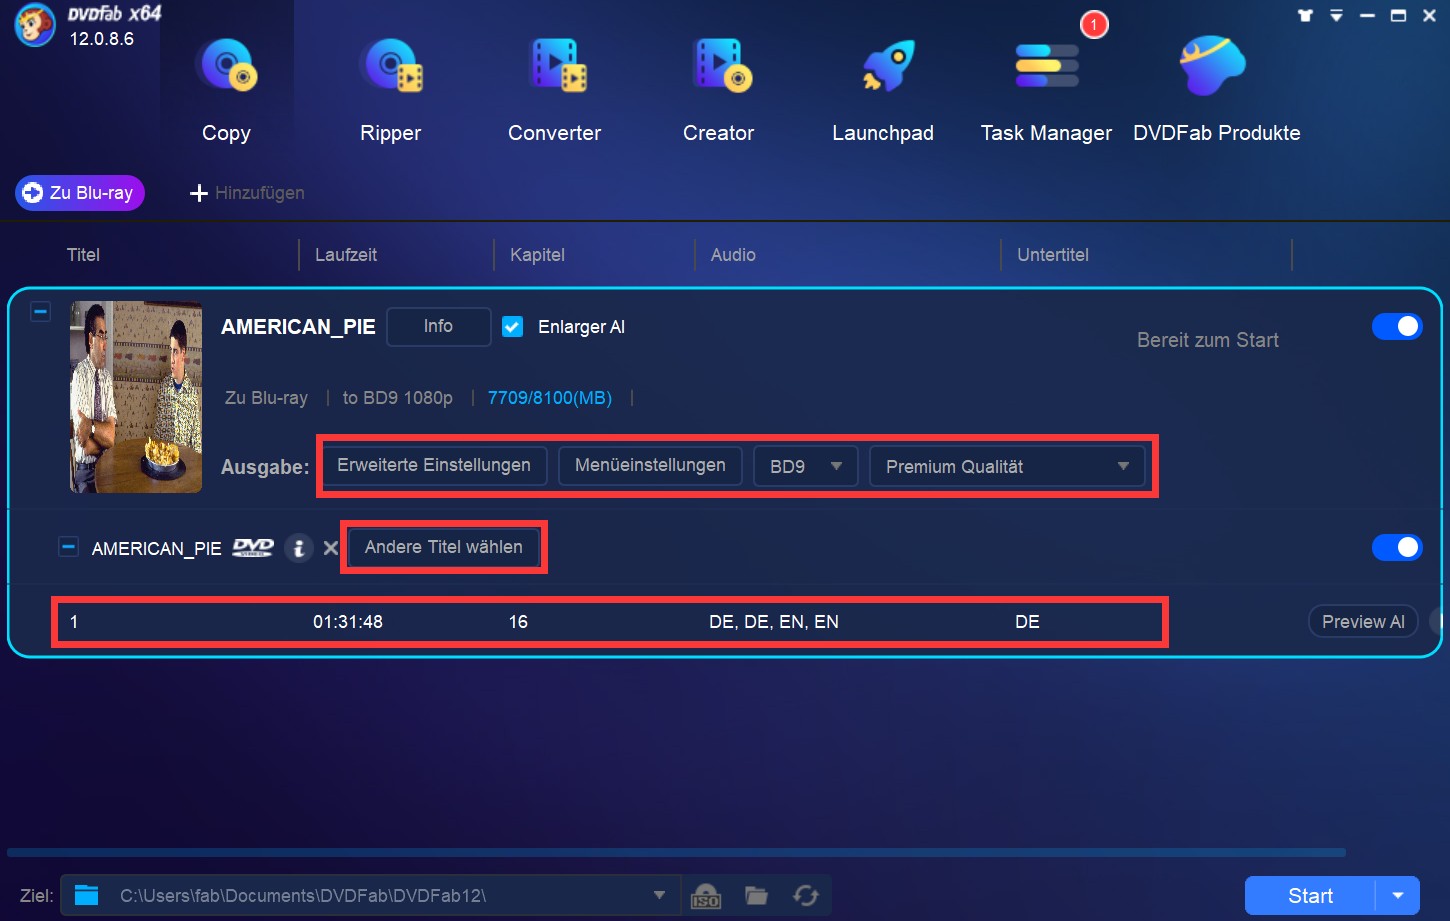The image size is (1450, 921).
Task: Select the chapter count 16
Action: [518, 622]
